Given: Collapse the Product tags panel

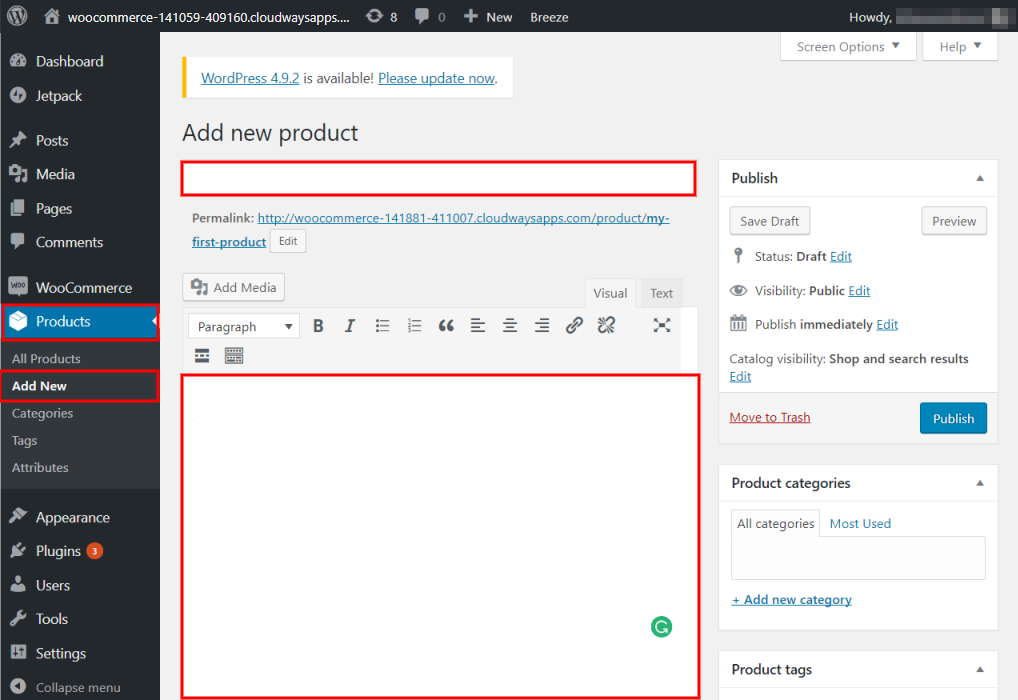Looking at the screenshot, I should [x=980, y=669].
